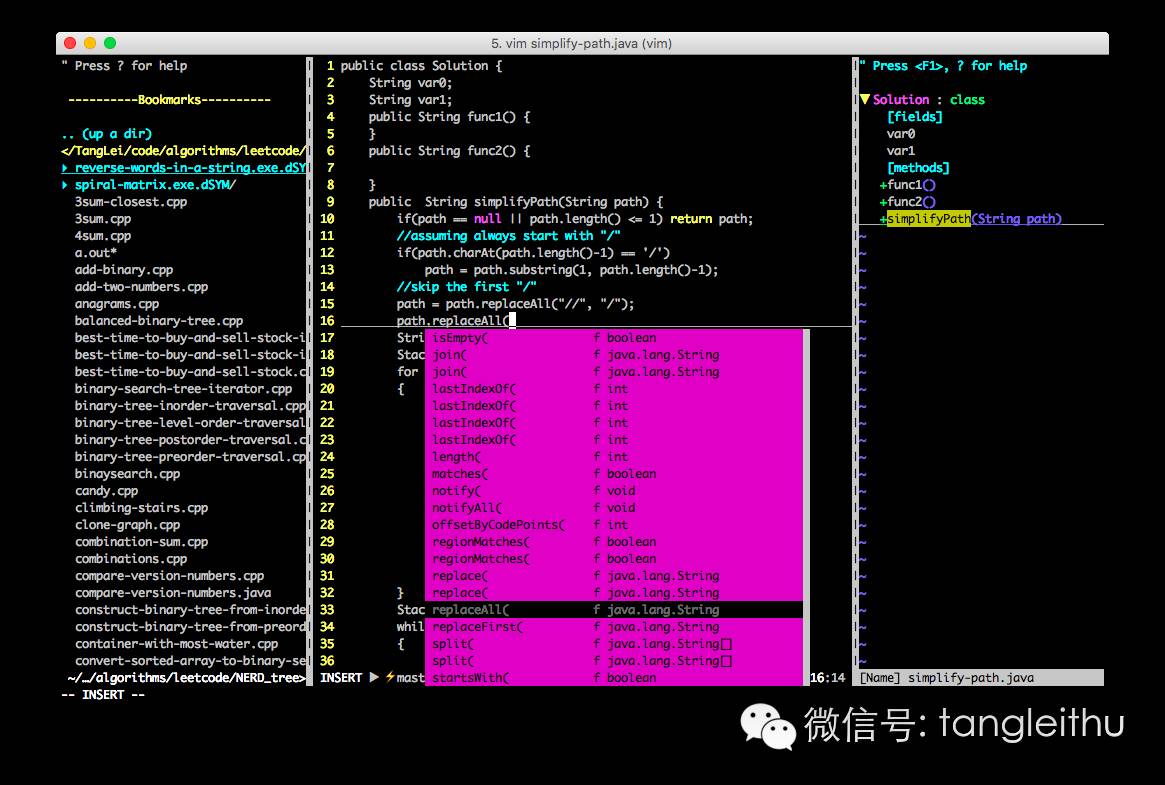
Task: Open add-two-numbers.cpp in NERDTree
Action: point(141,287)
